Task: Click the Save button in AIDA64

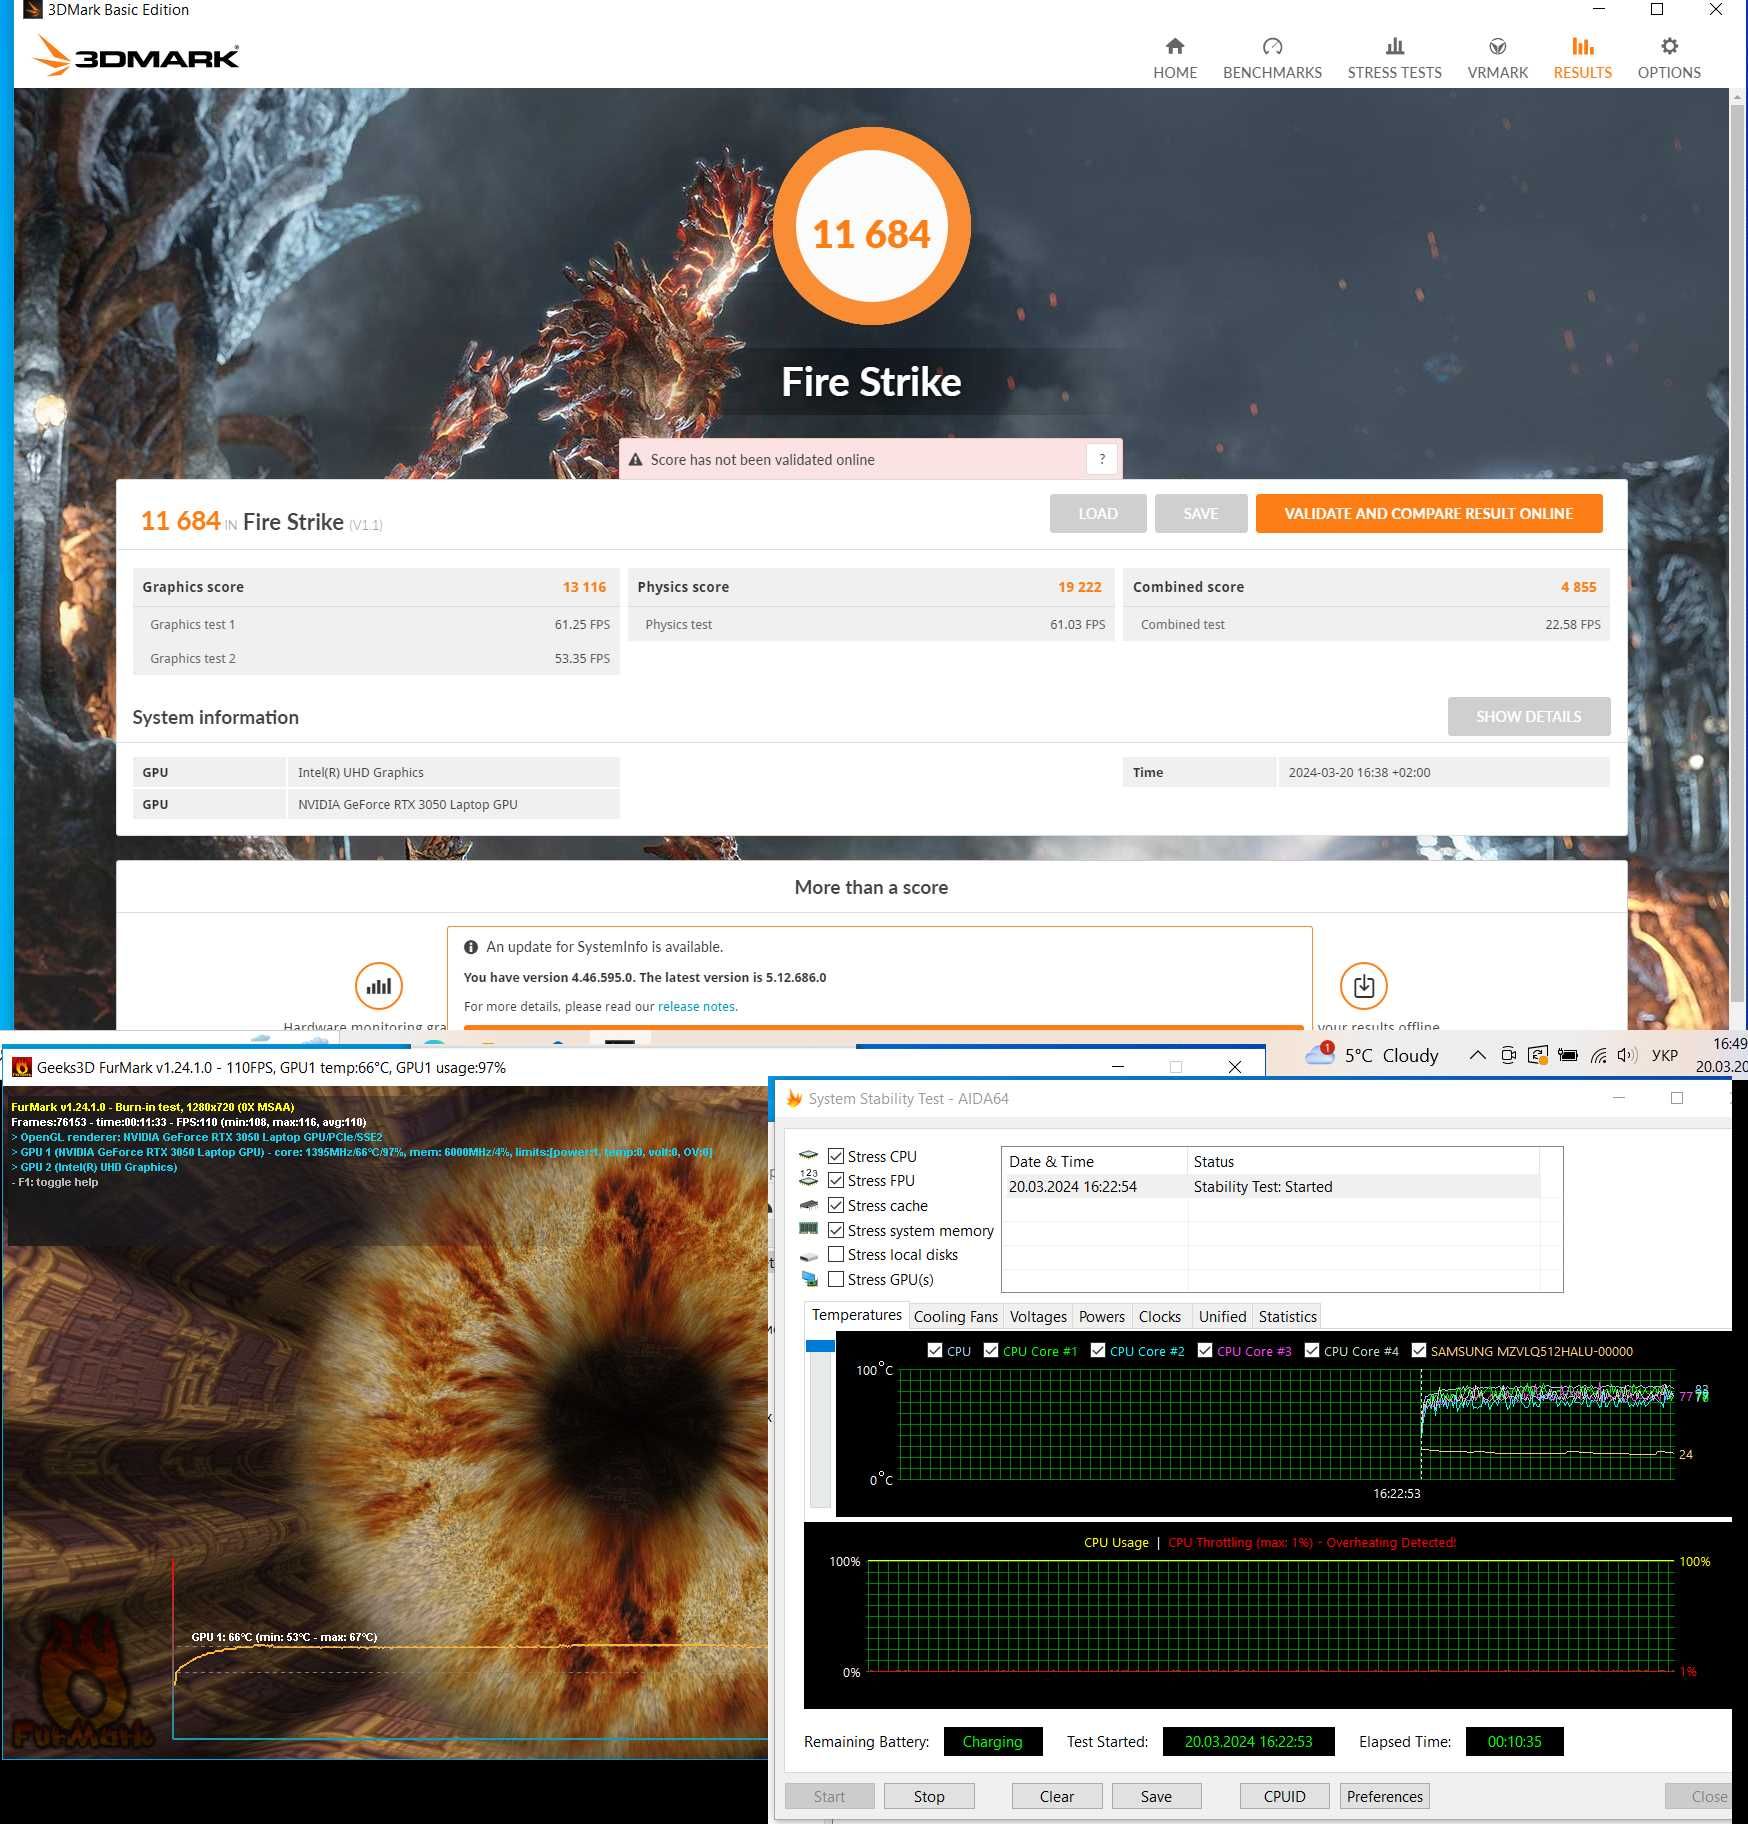Action: pyautogui.click(x=1156, y=1796)
